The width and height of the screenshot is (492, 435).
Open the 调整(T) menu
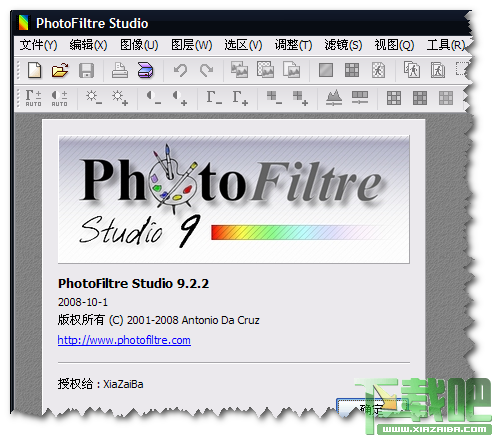tap(293, 45)
